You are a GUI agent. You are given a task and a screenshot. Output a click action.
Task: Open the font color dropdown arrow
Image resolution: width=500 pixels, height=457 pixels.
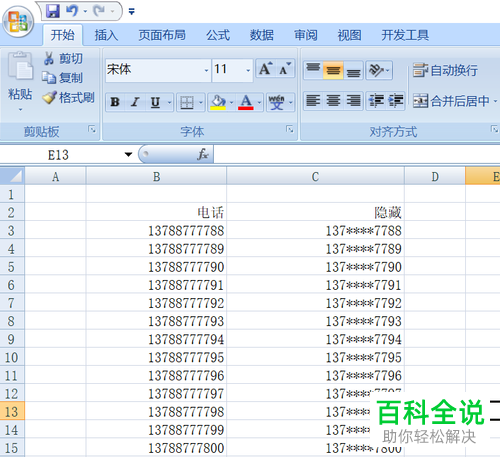coord(259,102)
